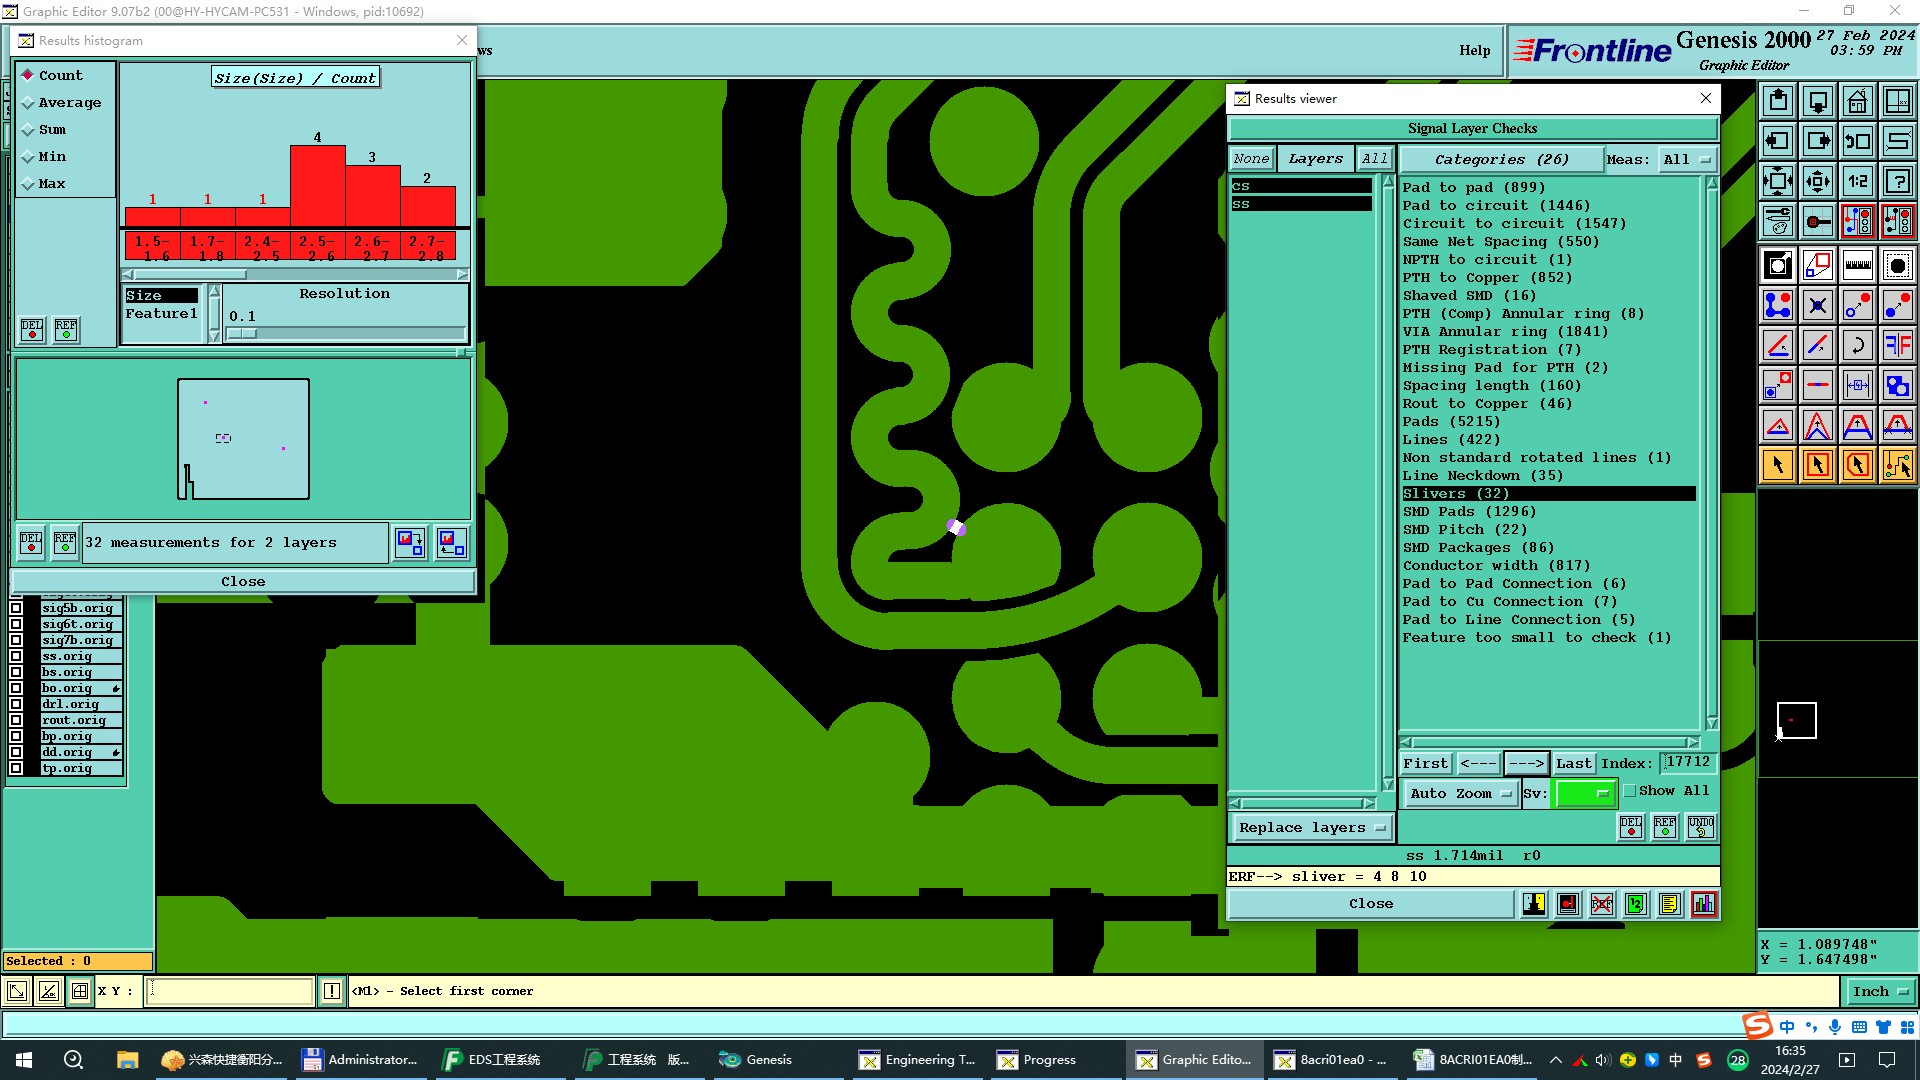The image size is (1920, 1080).
Task: Select the ruler measure tool
Action: coord(1857,265)
